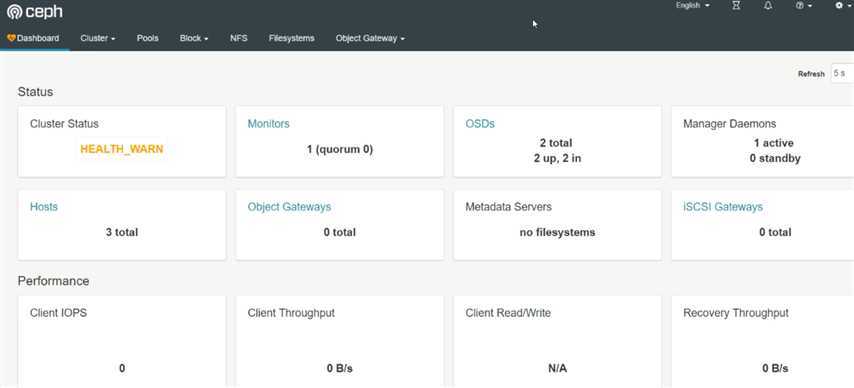
Task: Go to the Pools tab
Action: coord(148,39)
